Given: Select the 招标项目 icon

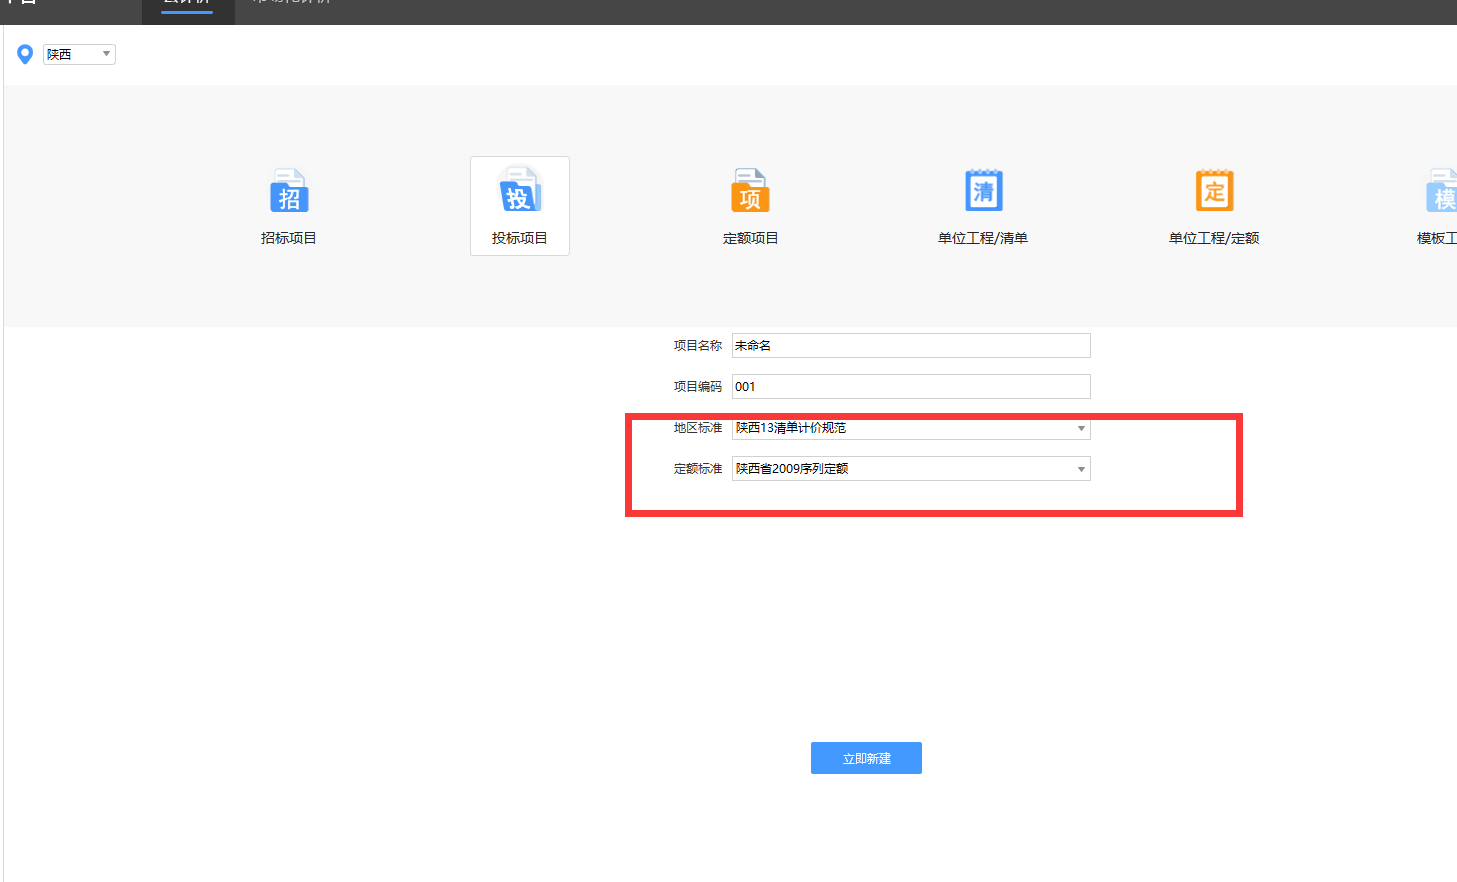Looking at the screenshot, I should tap(289, 190).
